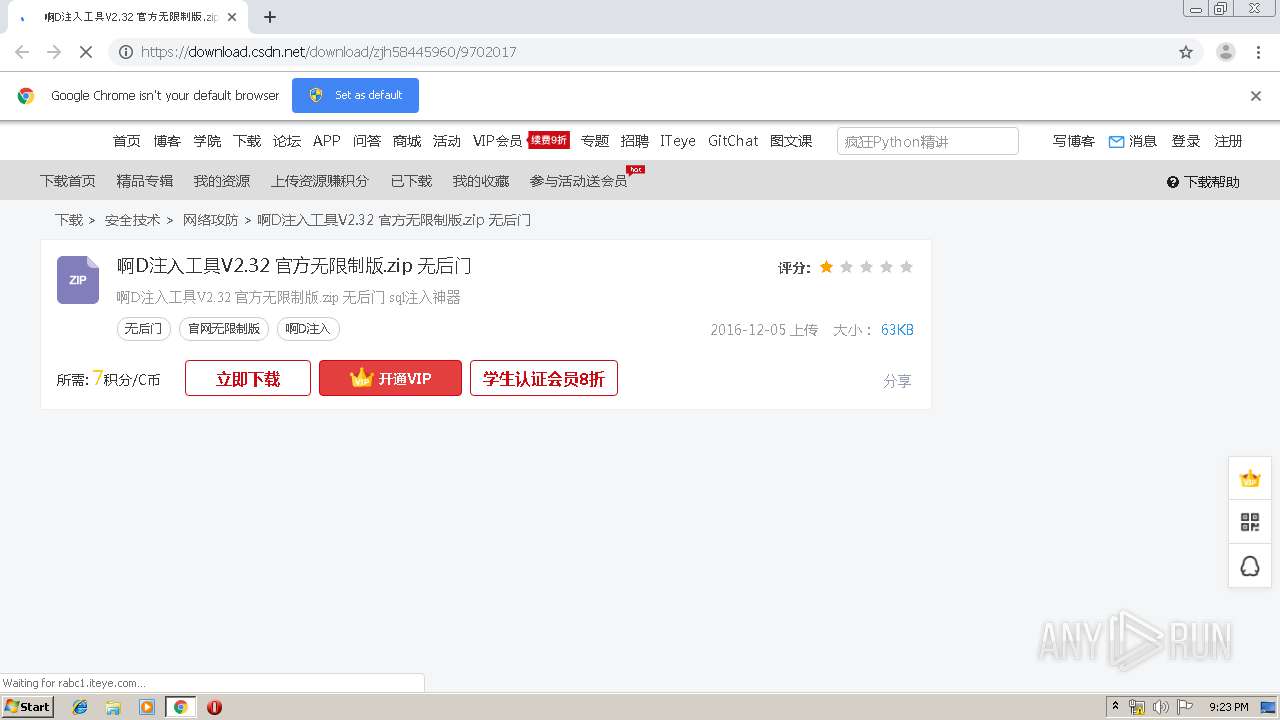1280x720 pixels.
Task: Click the 疯狂Python精讲 search field
Action: (x=927, y=141)
